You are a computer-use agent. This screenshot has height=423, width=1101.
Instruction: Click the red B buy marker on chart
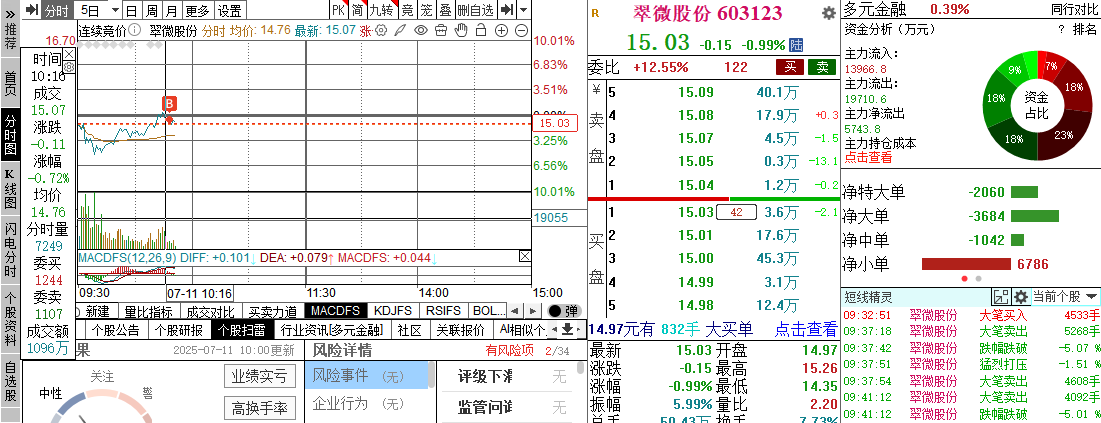169,103
